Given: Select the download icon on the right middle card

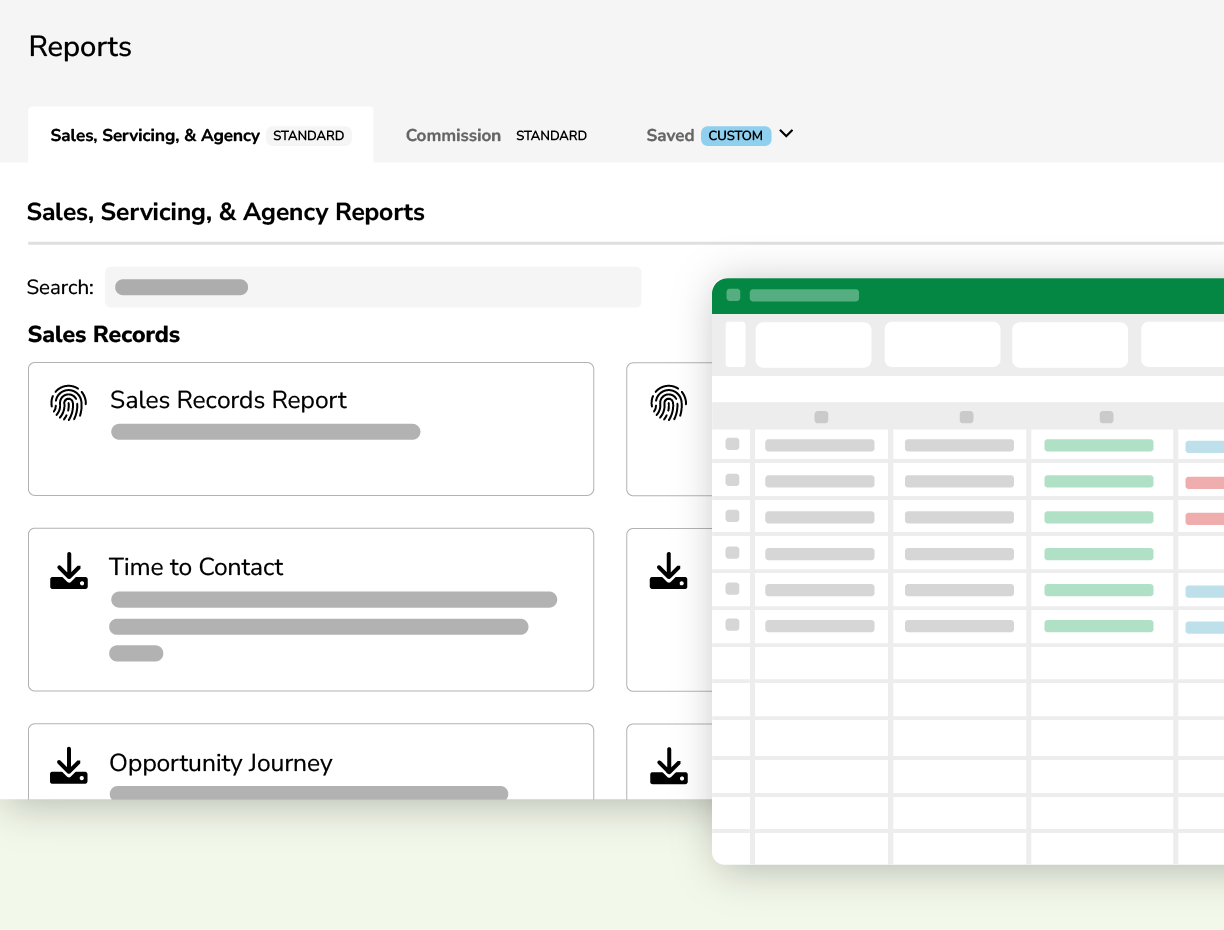Looking at the screenshot, I should point(669,569).
